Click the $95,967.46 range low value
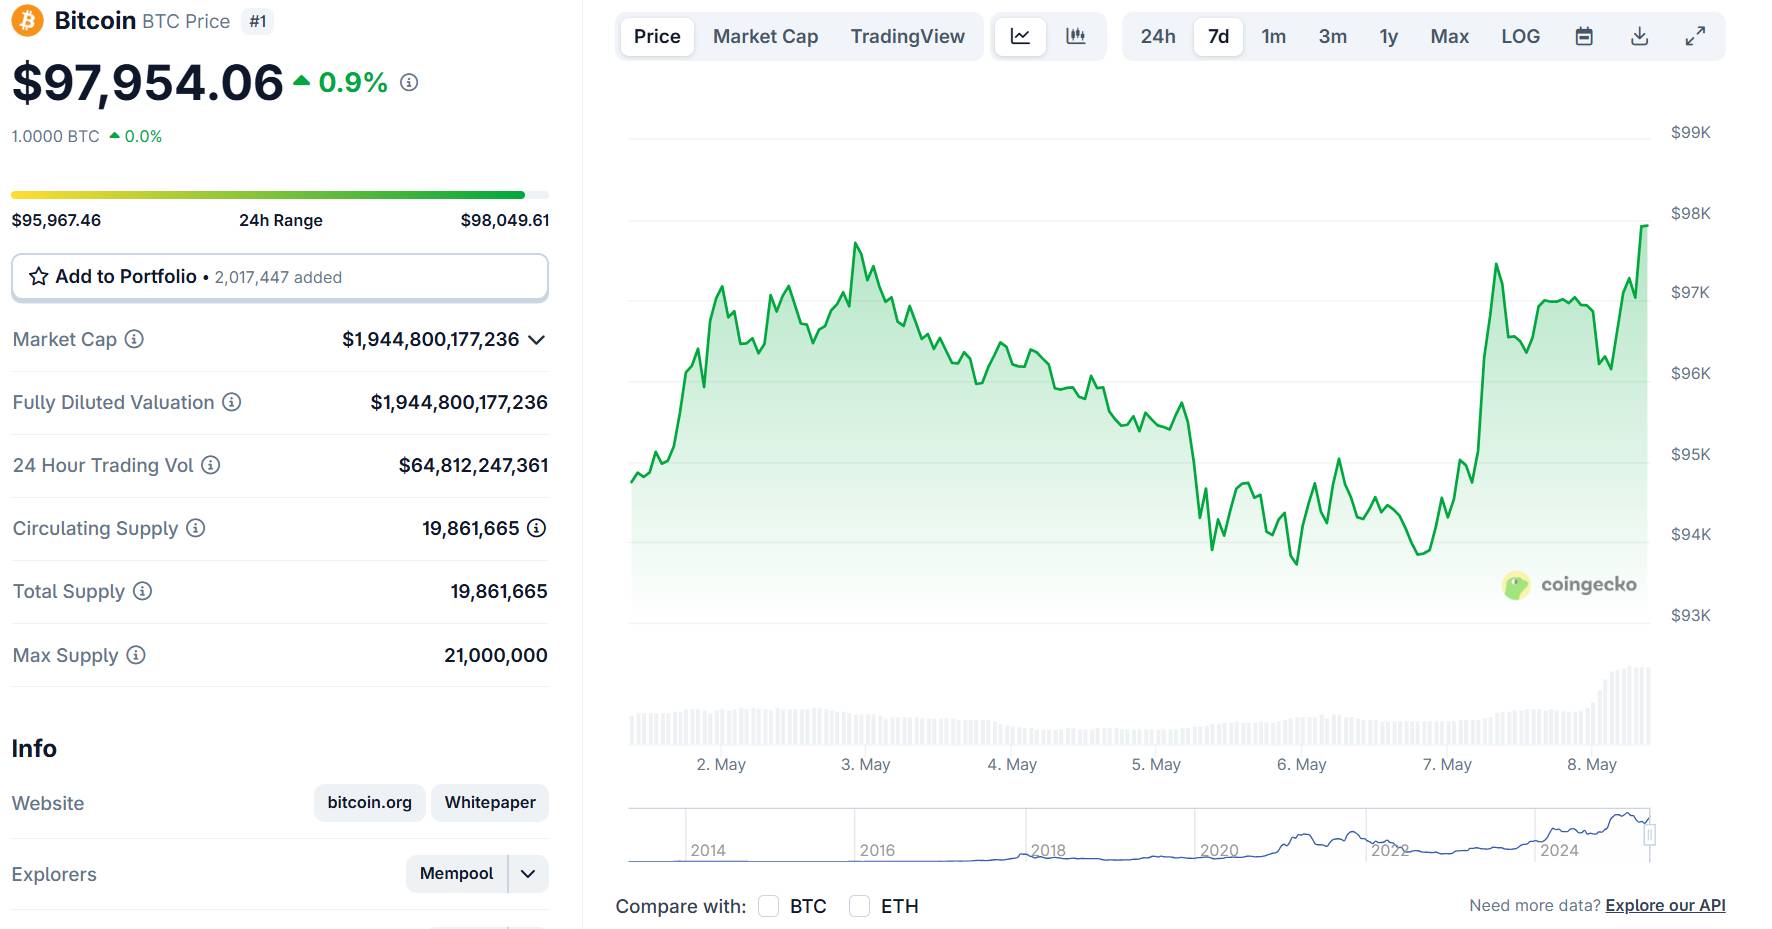Viewport: 1772px width, 929px height. coord(56,220)
